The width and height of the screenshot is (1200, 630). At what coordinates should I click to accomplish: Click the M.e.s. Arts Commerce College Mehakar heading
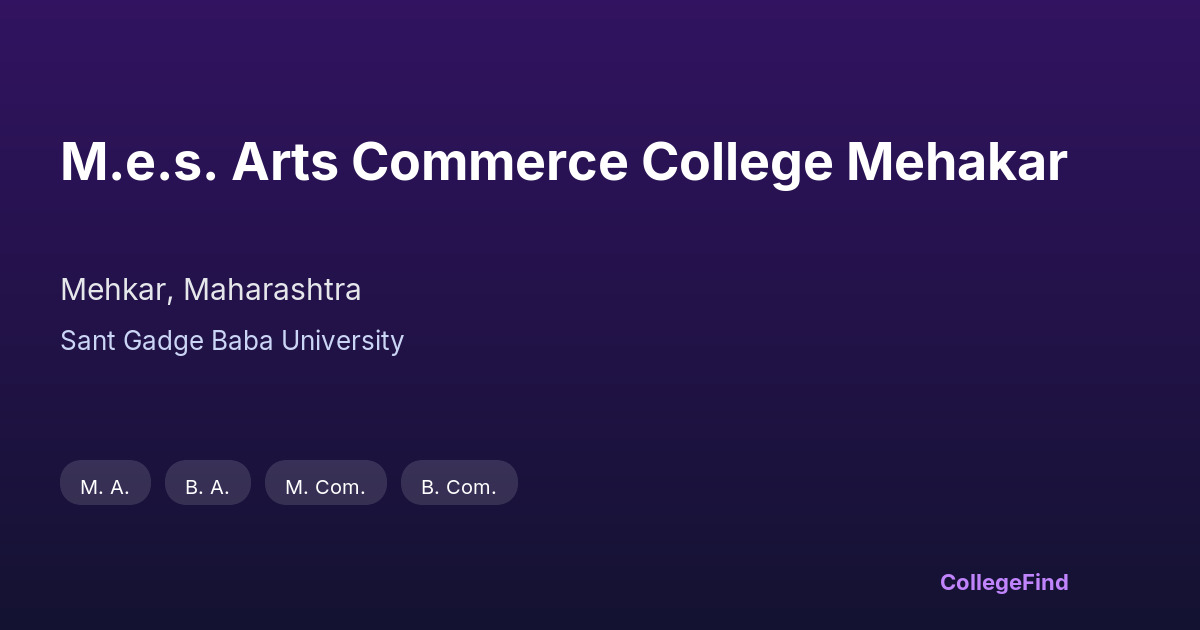(563, 162)
